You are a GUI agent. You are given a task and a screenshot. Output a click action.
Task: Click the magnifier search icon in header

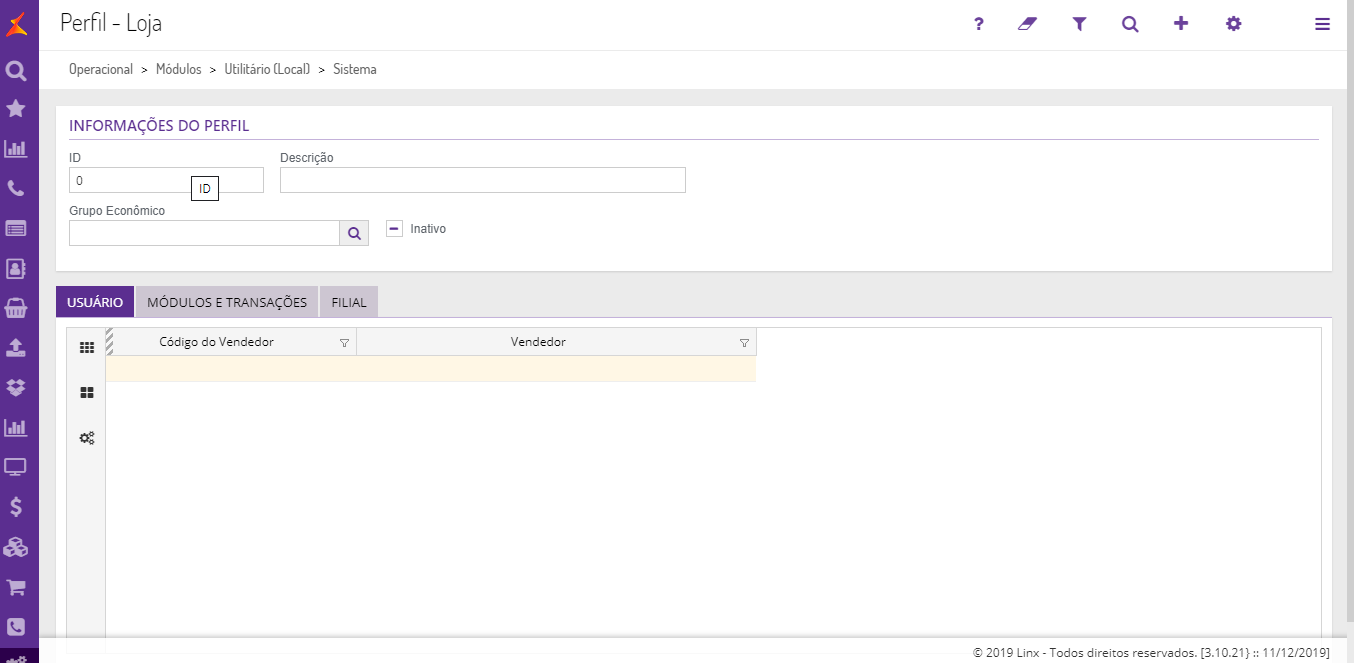click(x=1130, y=24)
